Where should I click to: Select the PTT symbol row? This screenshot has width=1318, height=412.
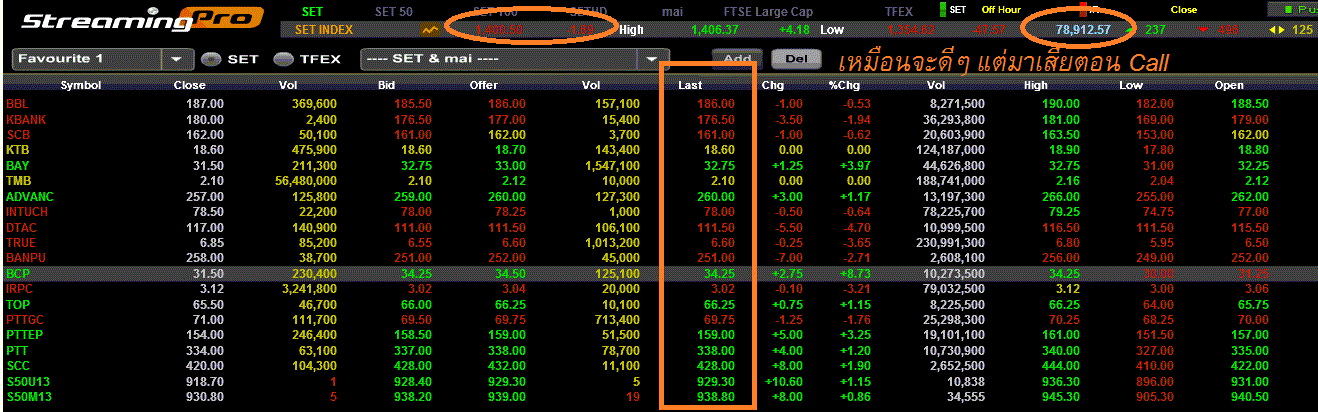(659, 351)
